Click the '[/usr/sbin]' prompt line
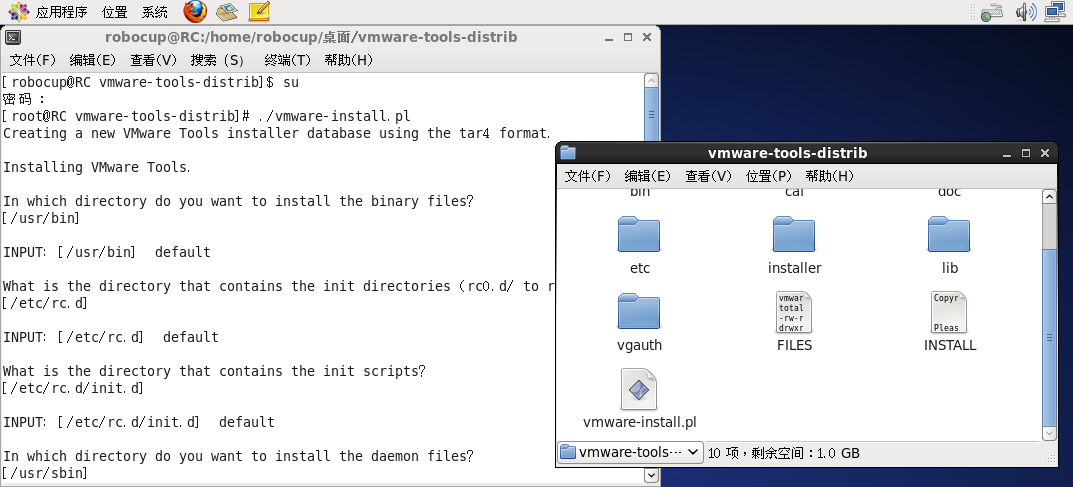The width and height of the screenshot is (1073, 487). tap(45, 473)
